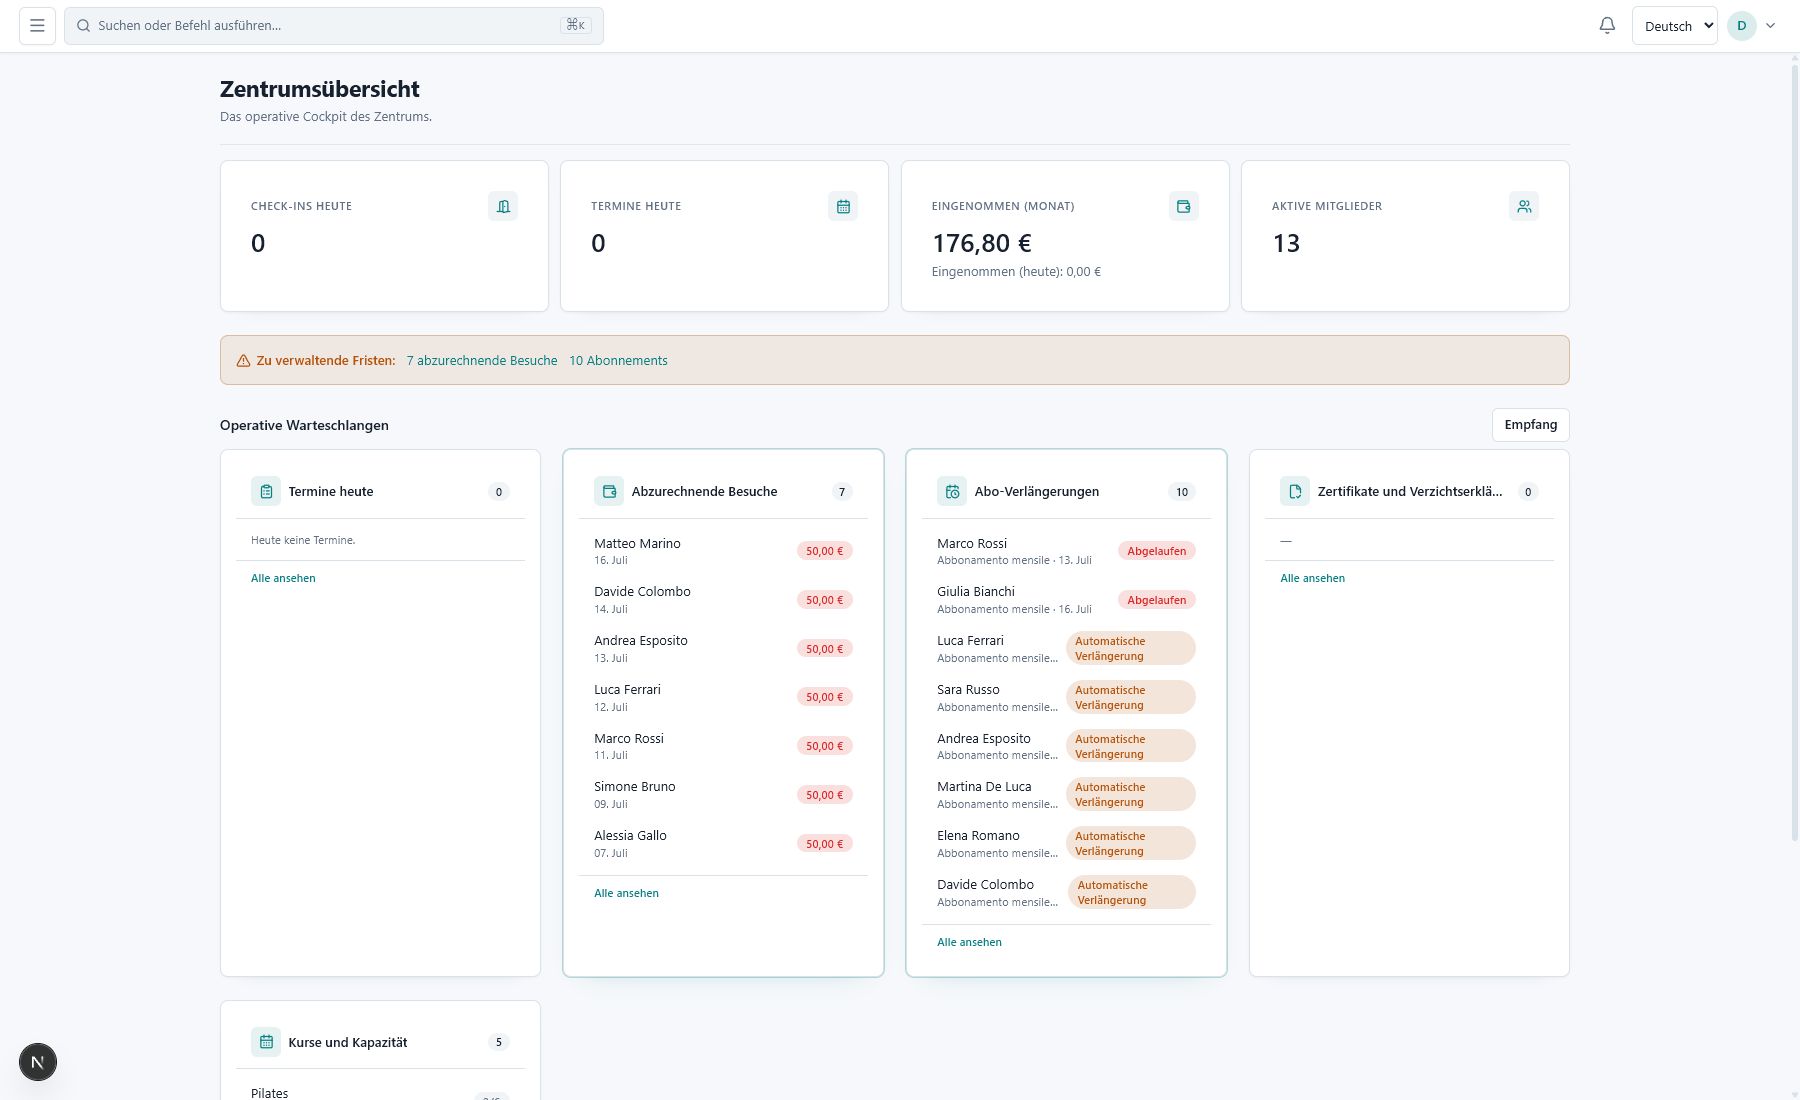Click the Empfang button

point(1530,425)
